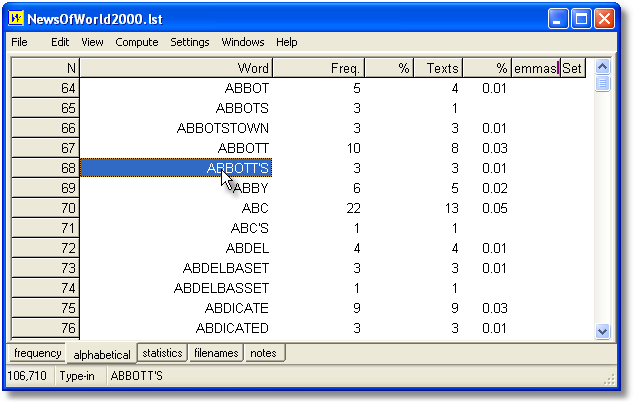The width and height of the screenshot is (635, 405).
Task: Switch to the alphabetical tab
Action: 102,355
